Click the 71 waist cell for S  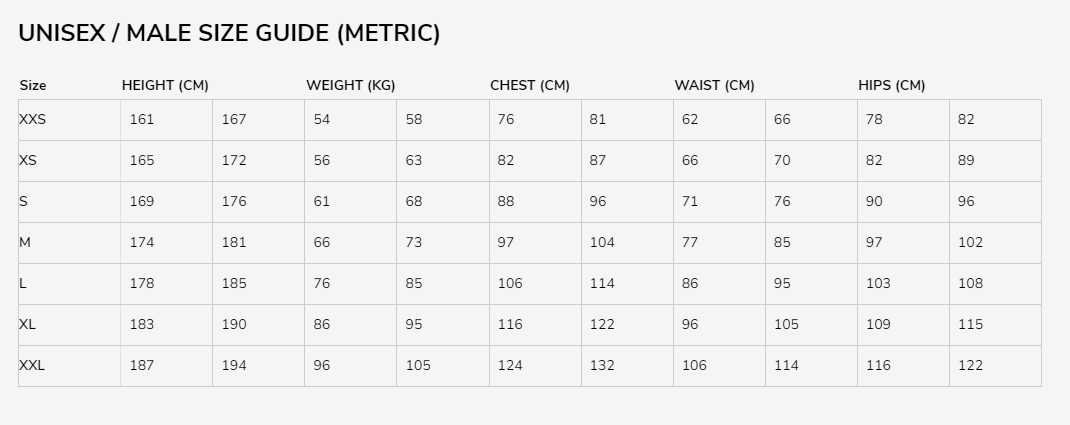[690, 201]
